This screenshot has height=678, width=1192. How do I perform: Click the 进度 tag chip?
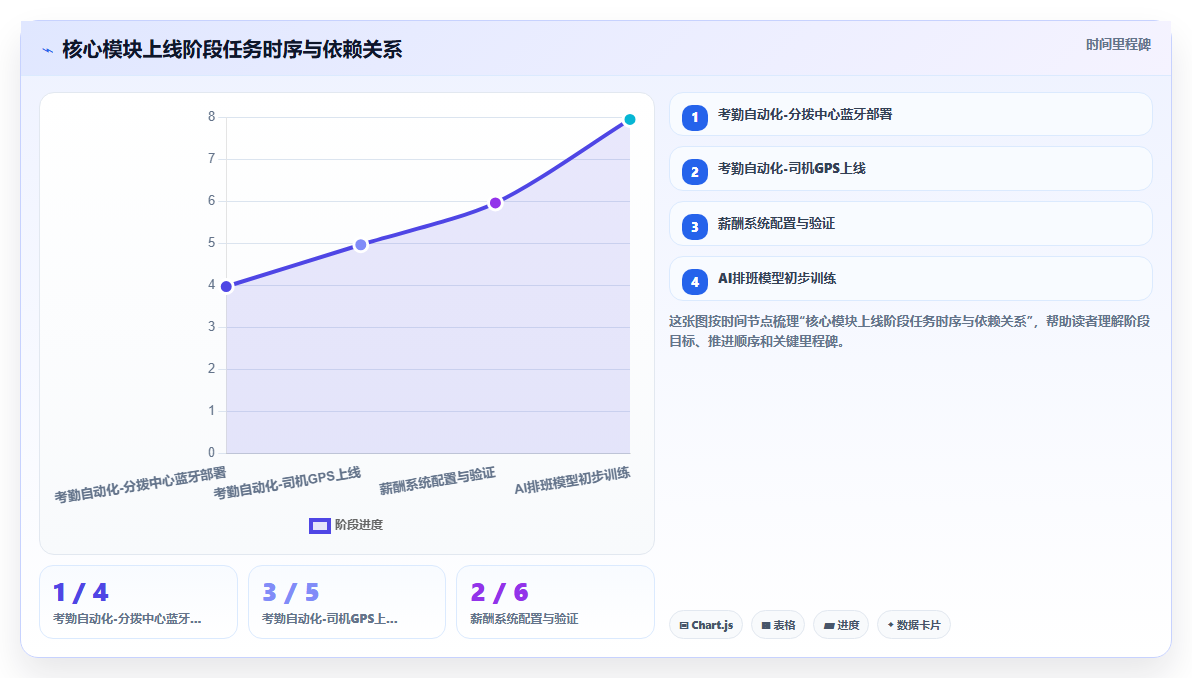(841, 625)
